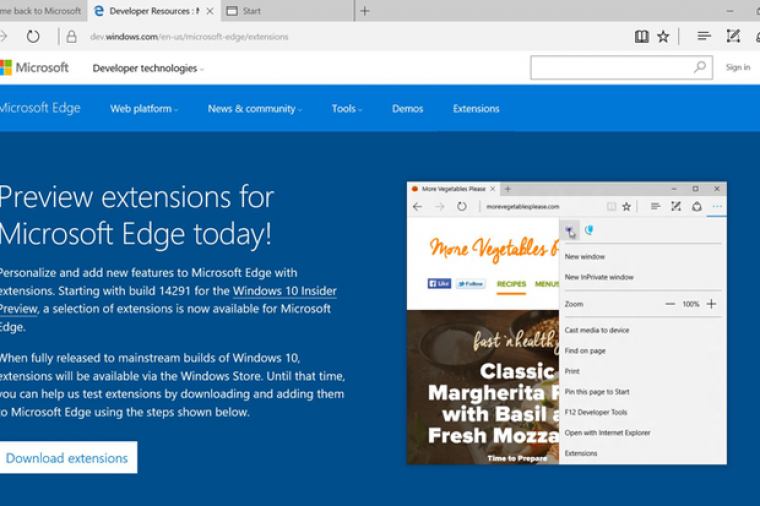This screenshot has width=760, height=506.
Task: Open the Extensions nav item
Action: pyautogui.click(x=476, y=109)
